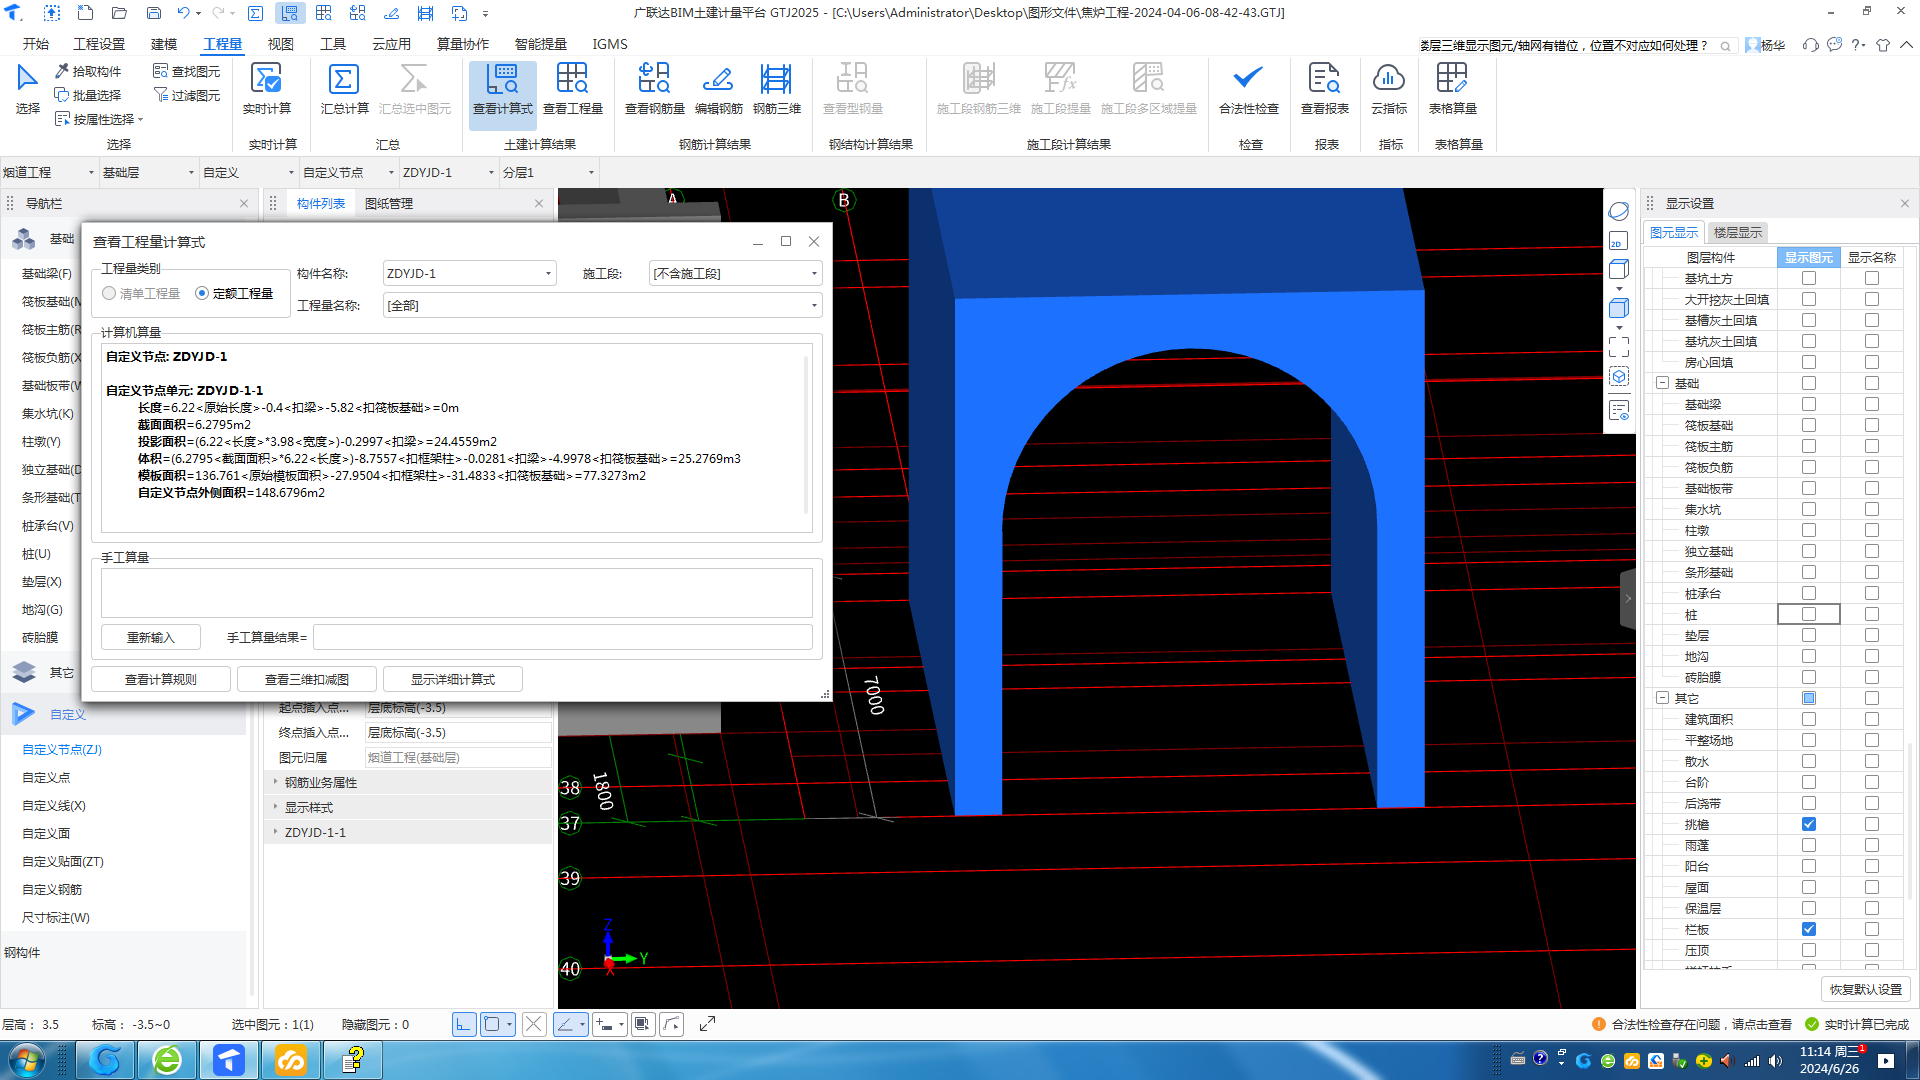Open 基础层 floor dropdown
The height and width of the screenshot is (1080, 1920).
click(x=148, y=172)
